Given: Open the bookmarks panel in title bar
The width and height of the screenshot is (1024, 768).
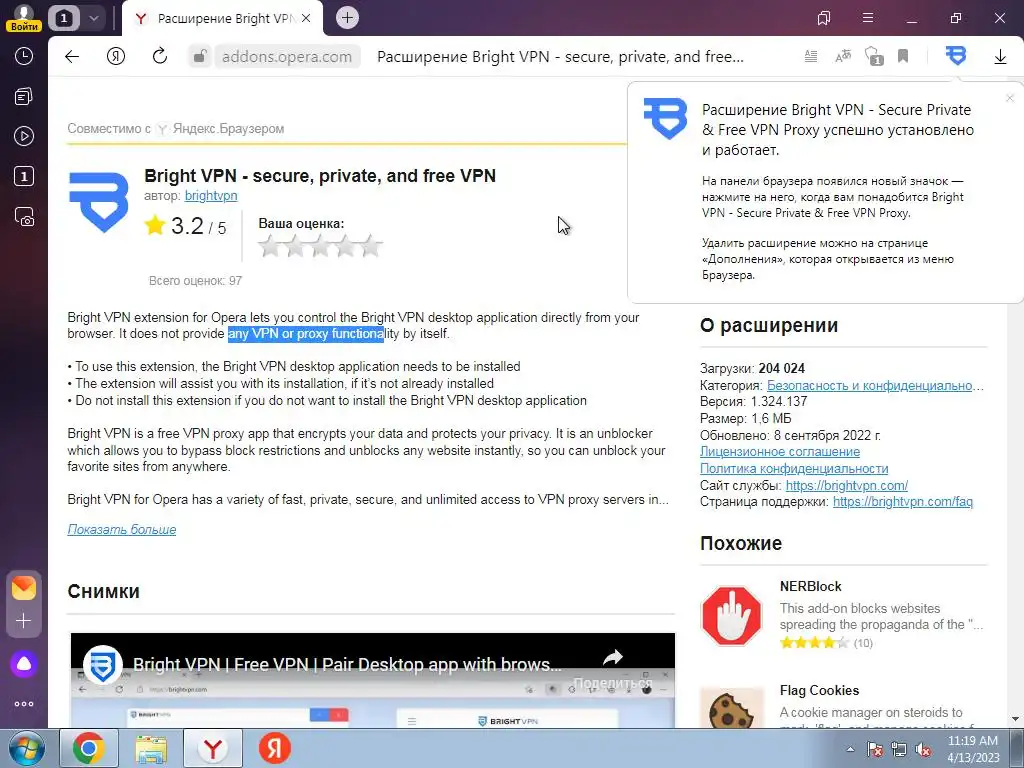Looking at the screenshot, I should click(824, 18).
